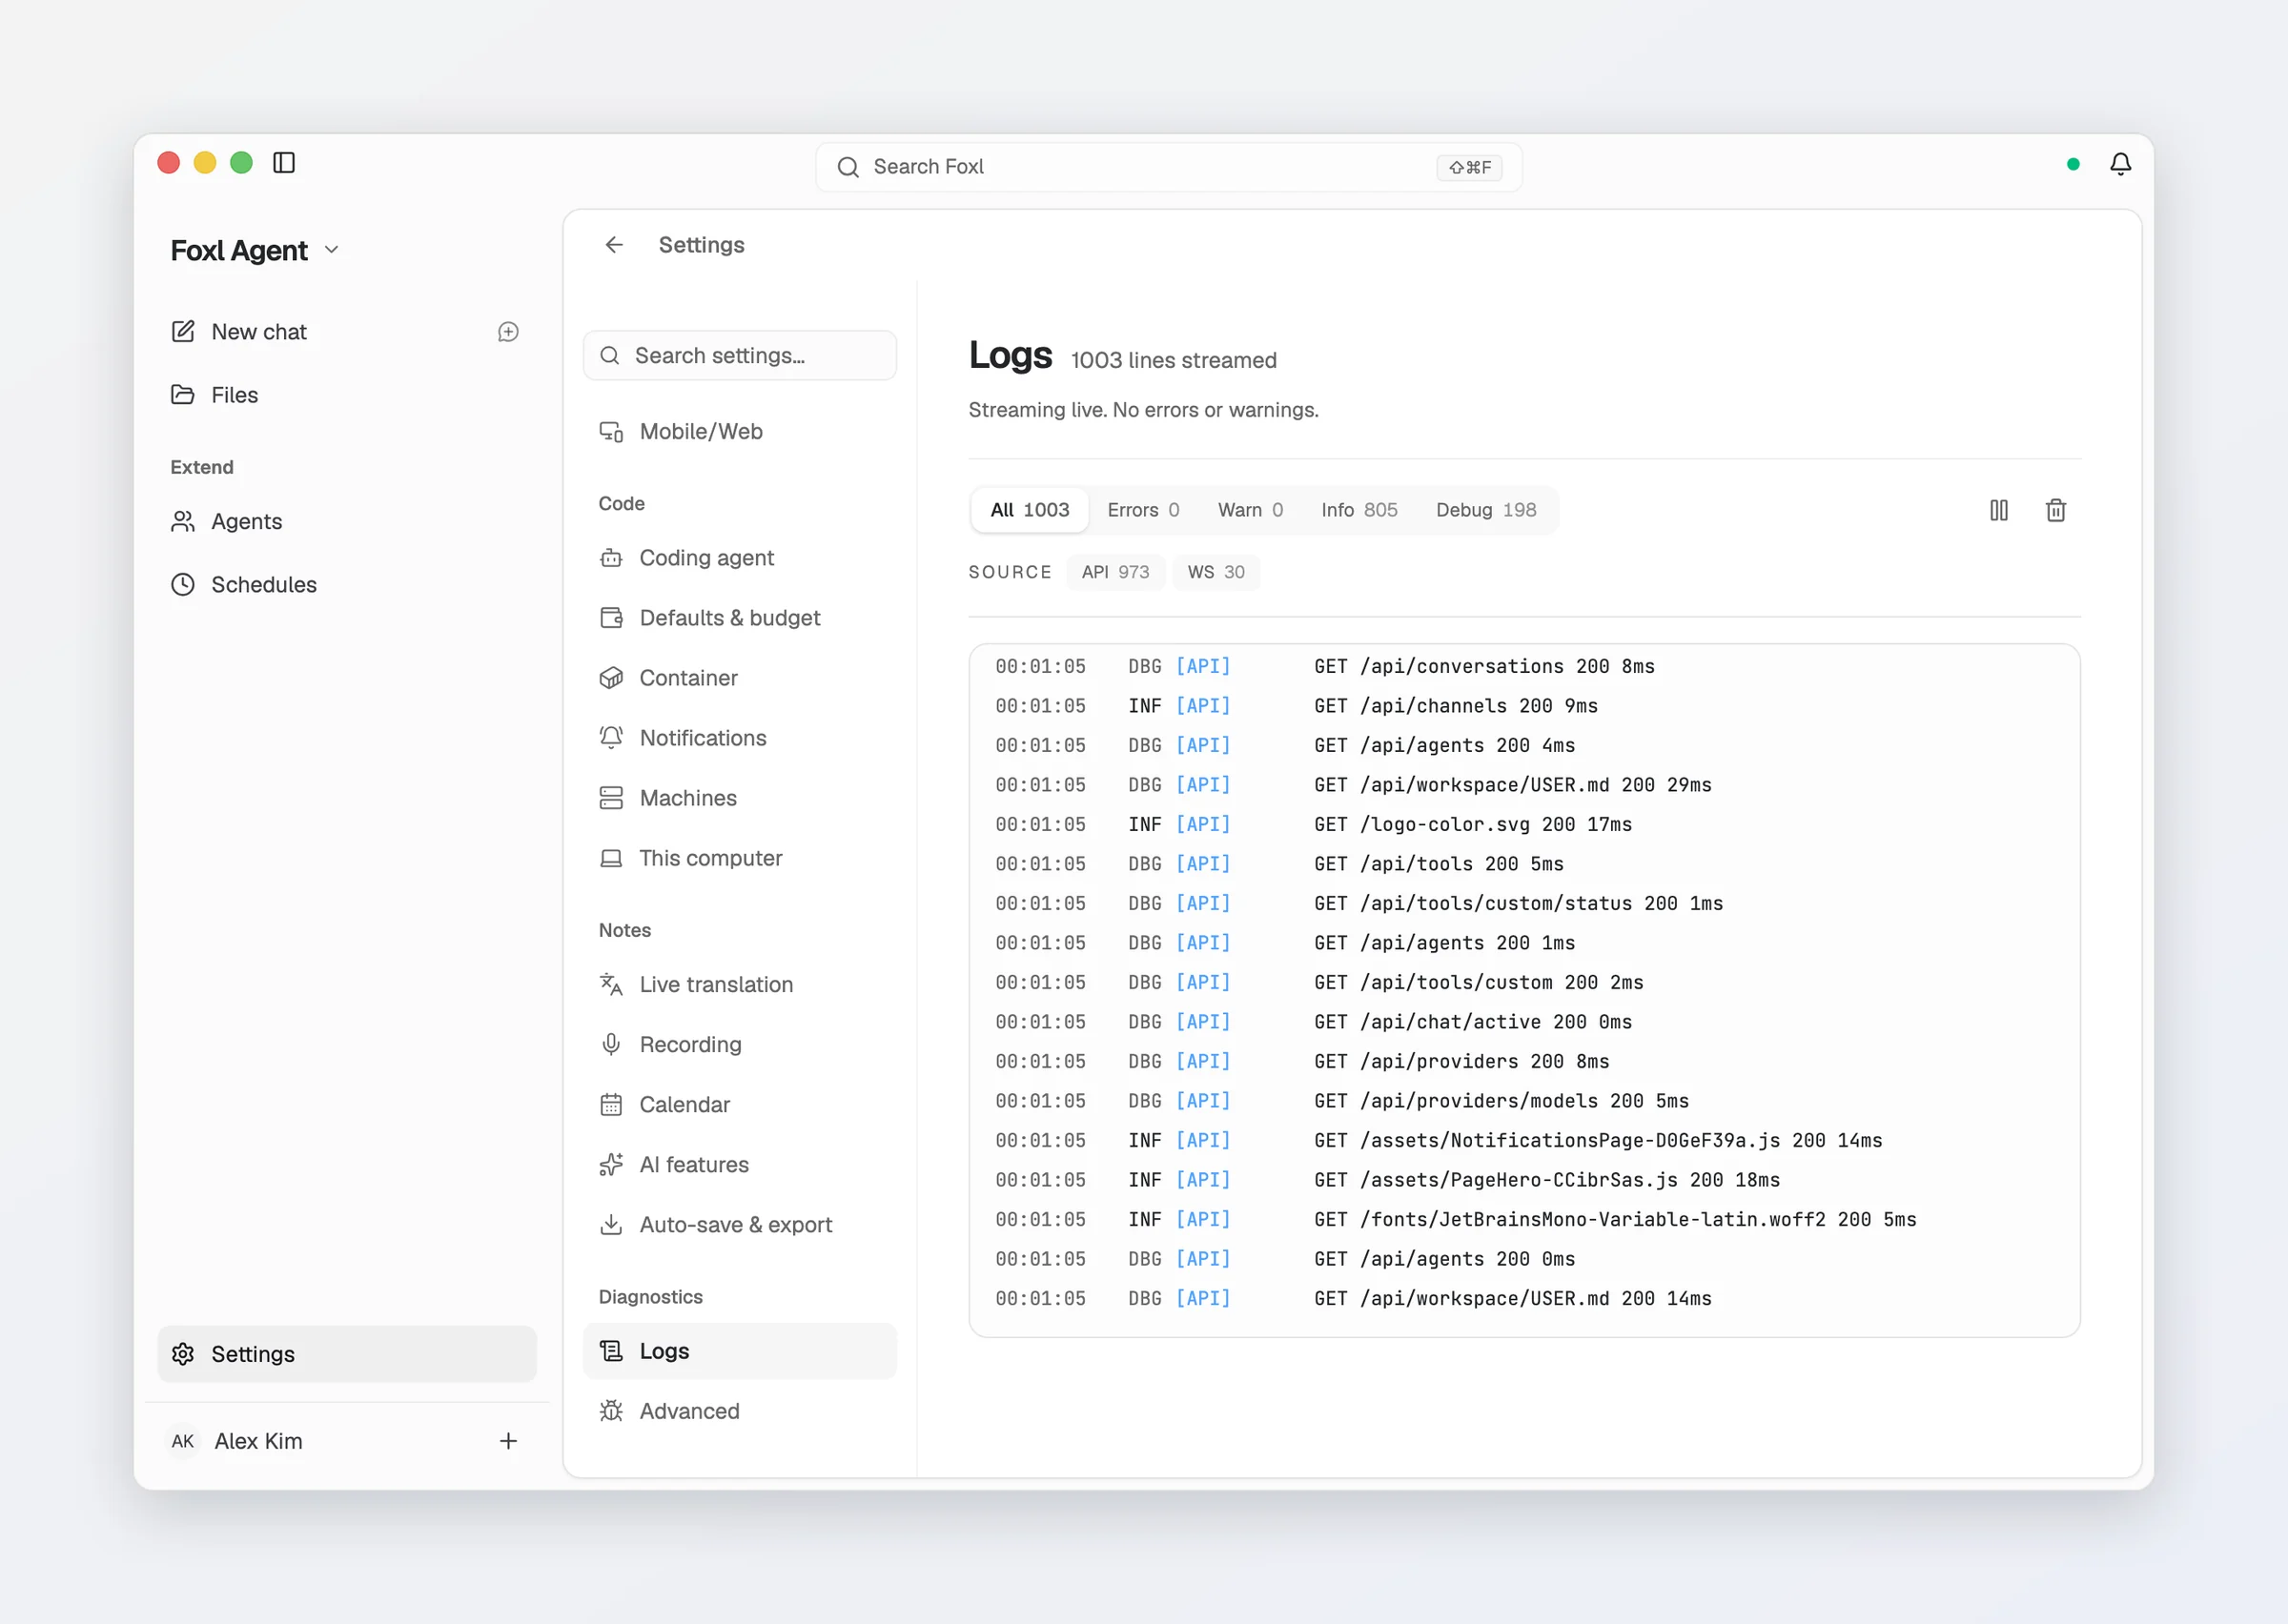The image size is (2288, 1624).
Task: Switch to the Warn filter tab
Action: click(1250, 510)
